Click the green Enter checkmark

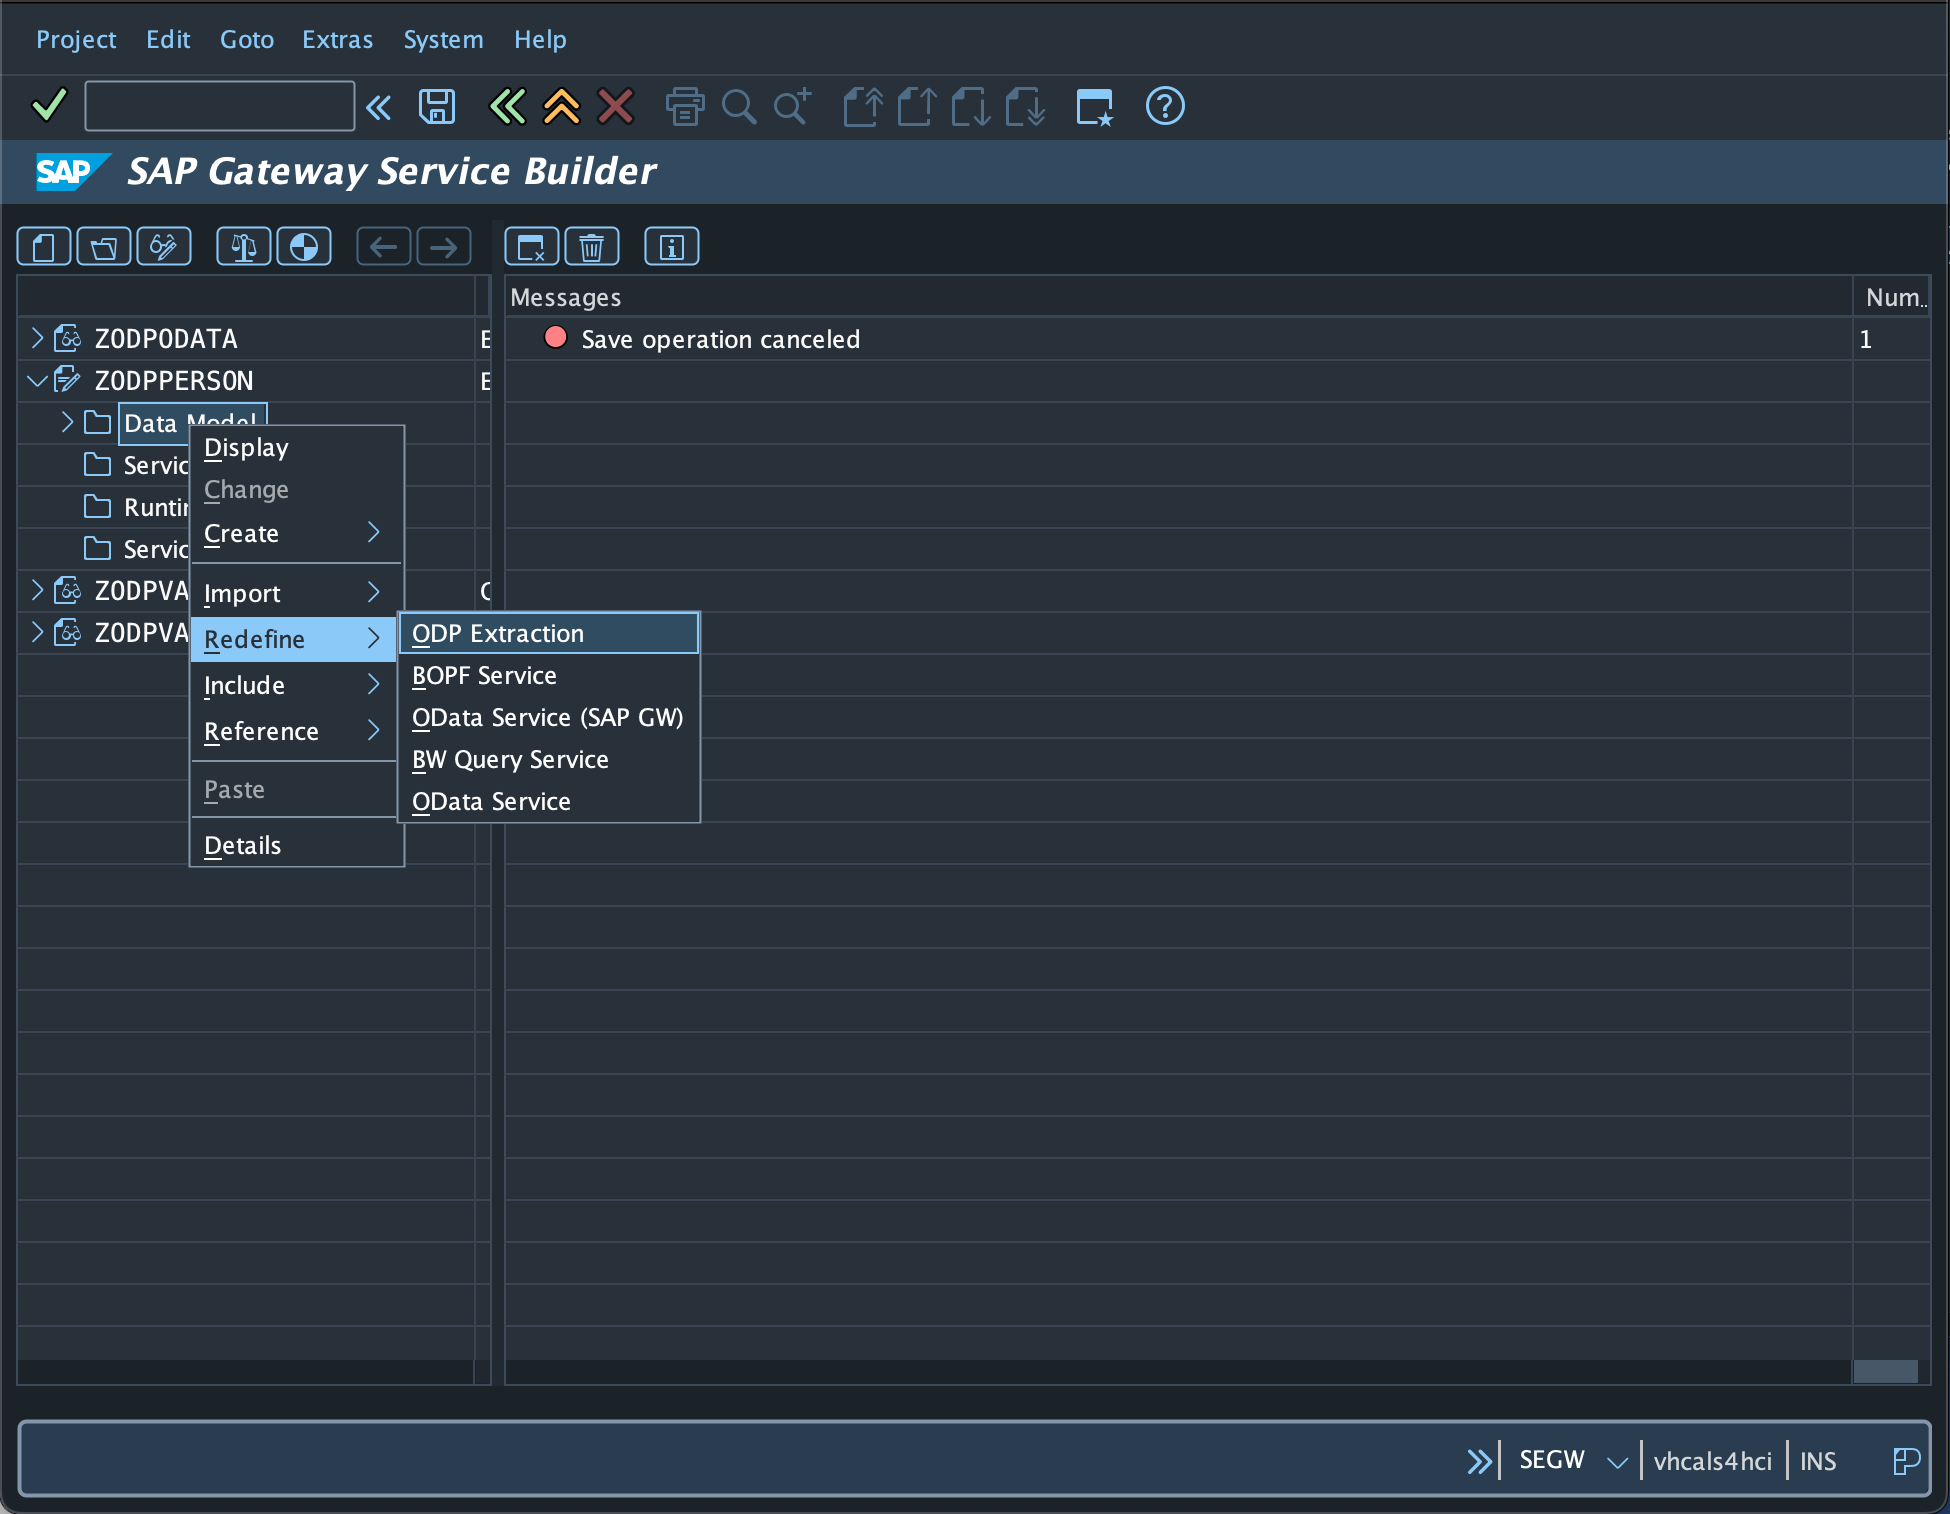point(49,104)
